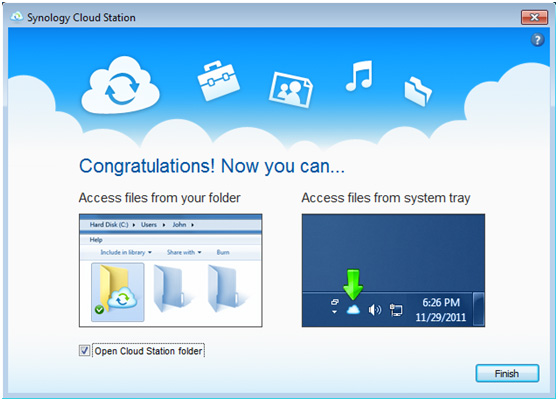
Task: Click the Help menu in folder preview
Action: click(96, 239)
